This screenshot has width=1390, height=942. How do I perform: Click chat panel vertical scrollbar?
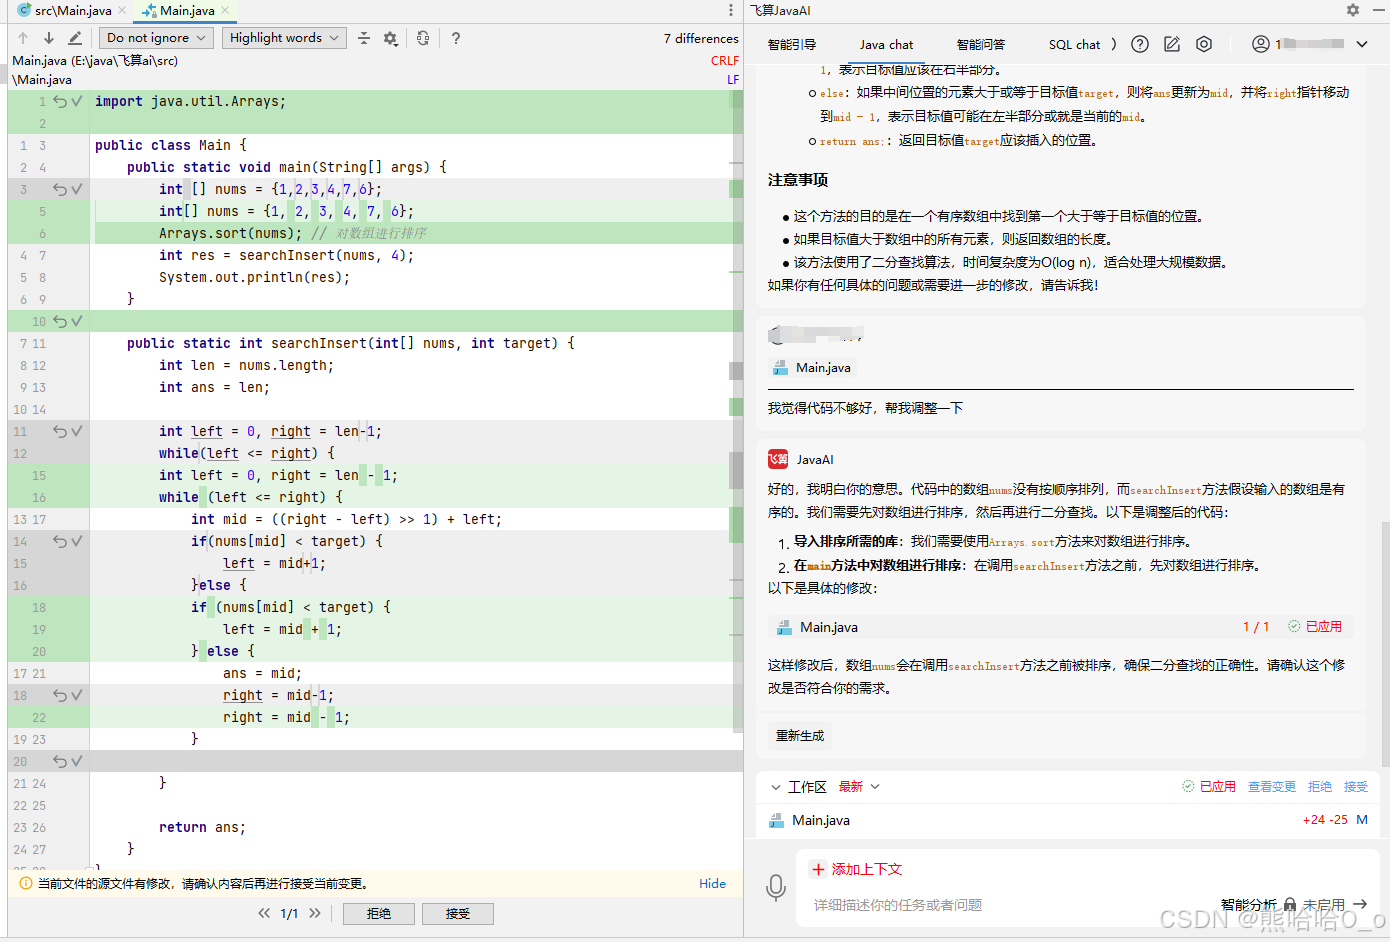pos(1385,643)
